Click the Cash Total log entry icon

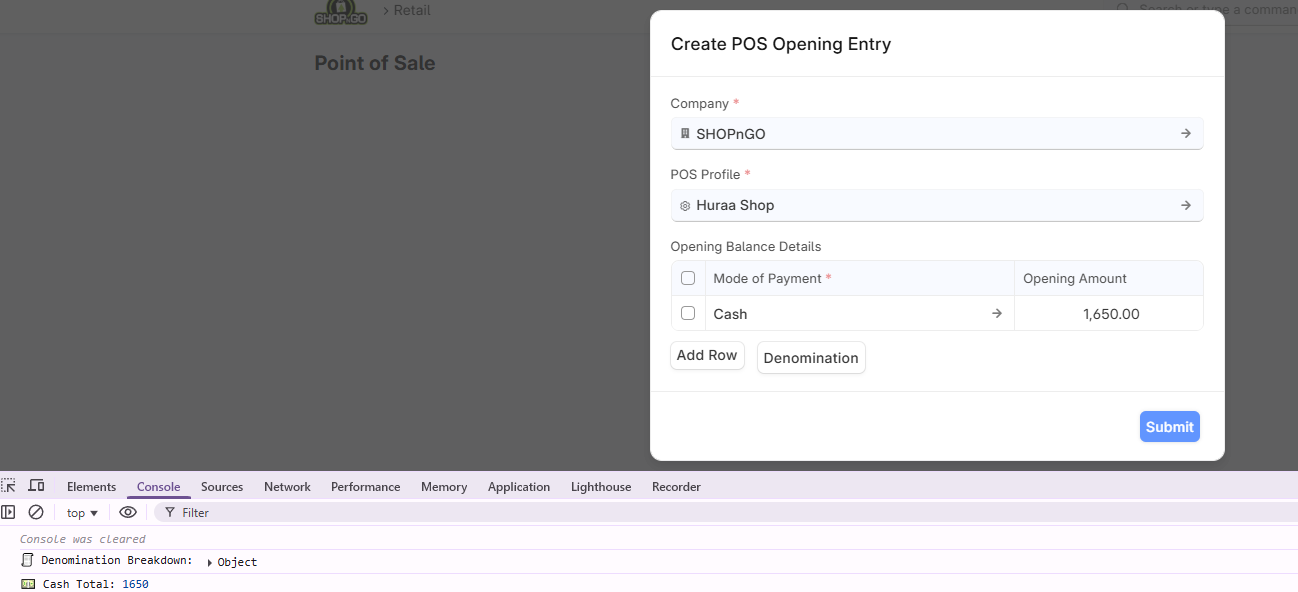(x=28, y=584)
